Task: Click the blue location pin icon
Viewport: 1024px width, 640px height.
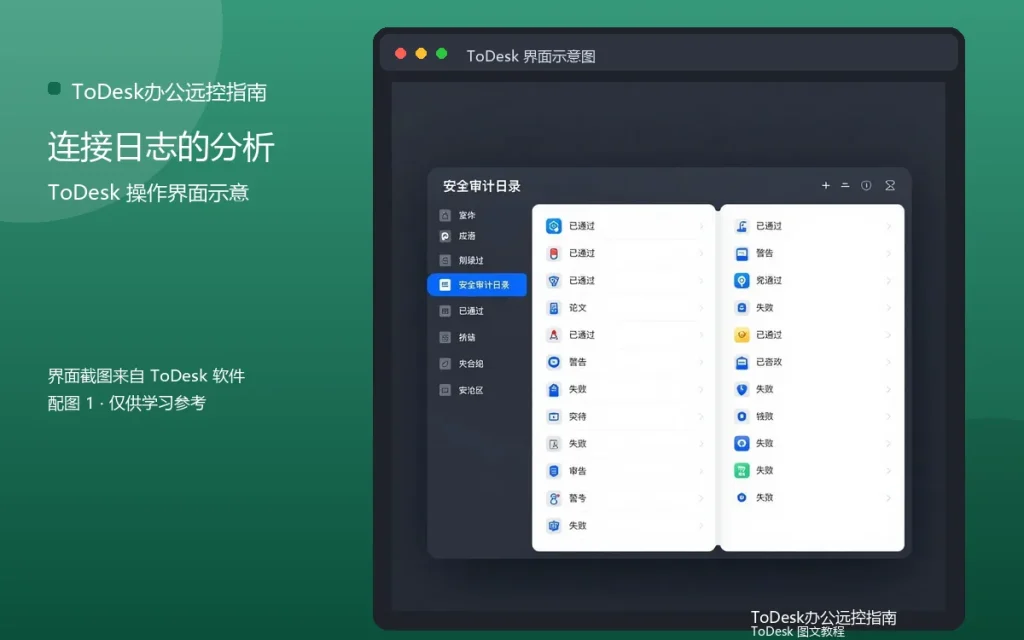Action: point(742,280)
